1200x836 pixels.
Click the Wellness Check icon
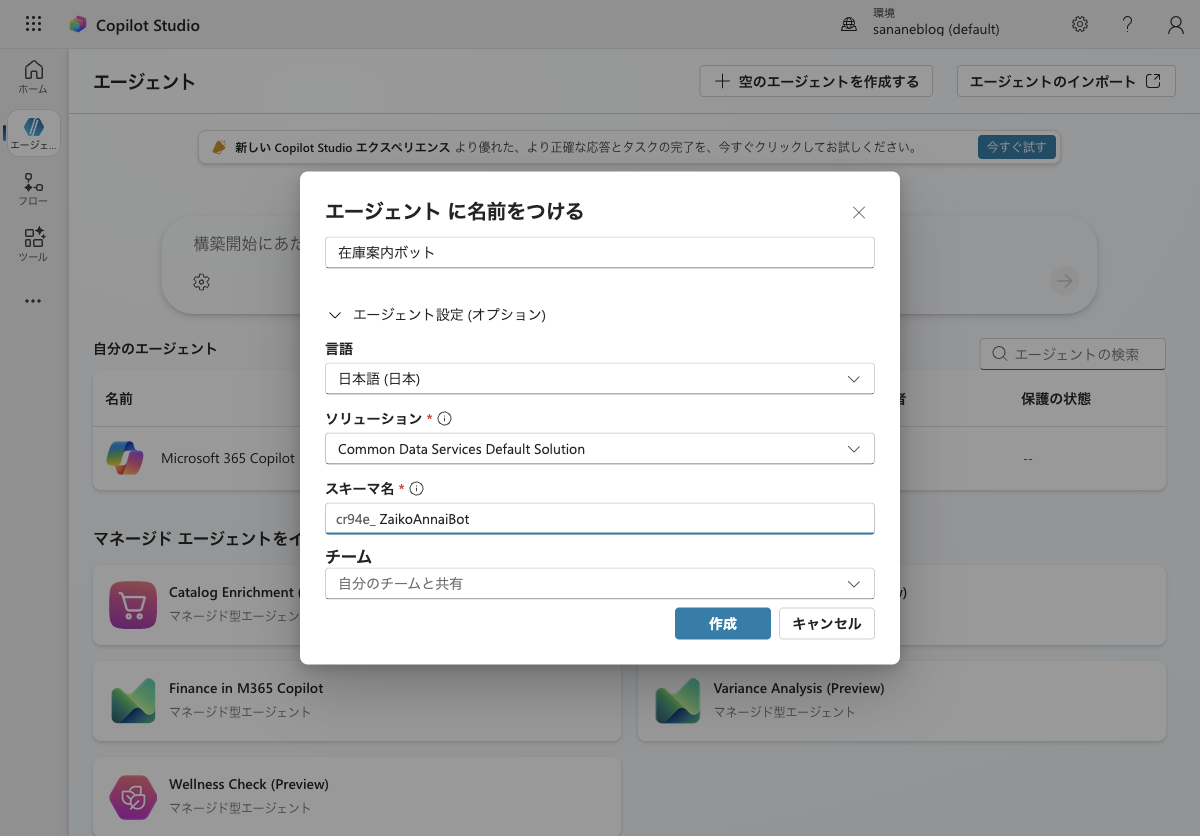[x=133, y=796]
